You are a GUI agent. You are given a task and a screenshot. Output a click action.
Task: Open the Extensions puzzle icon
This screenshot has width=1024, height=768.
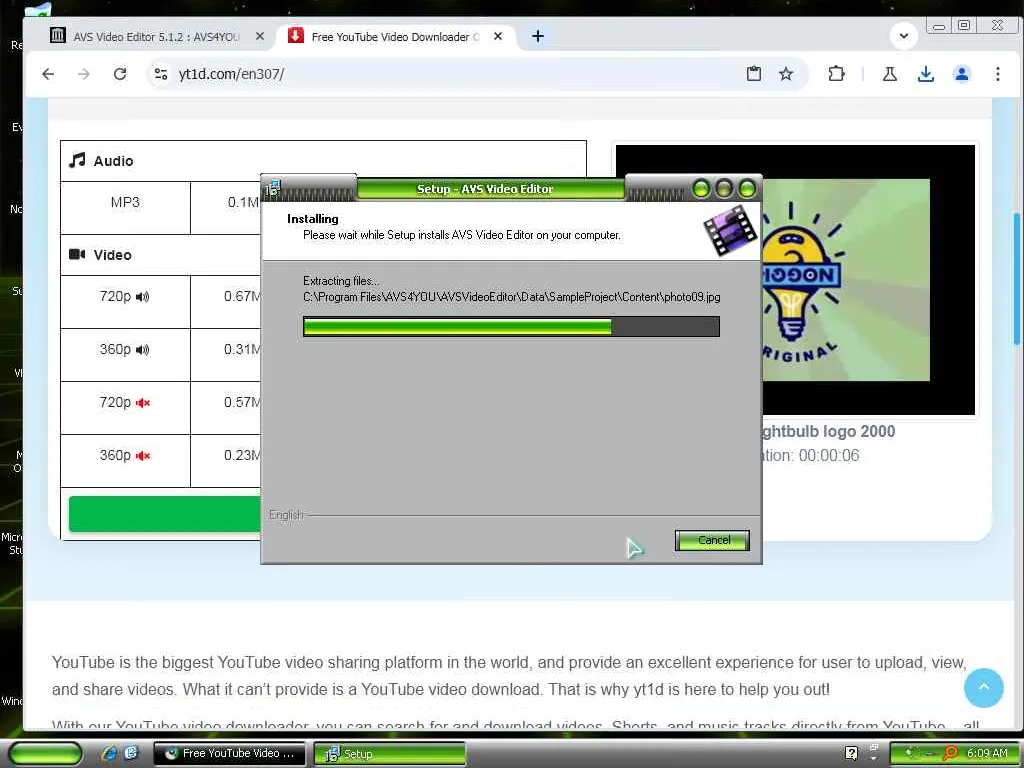point(836,74)
